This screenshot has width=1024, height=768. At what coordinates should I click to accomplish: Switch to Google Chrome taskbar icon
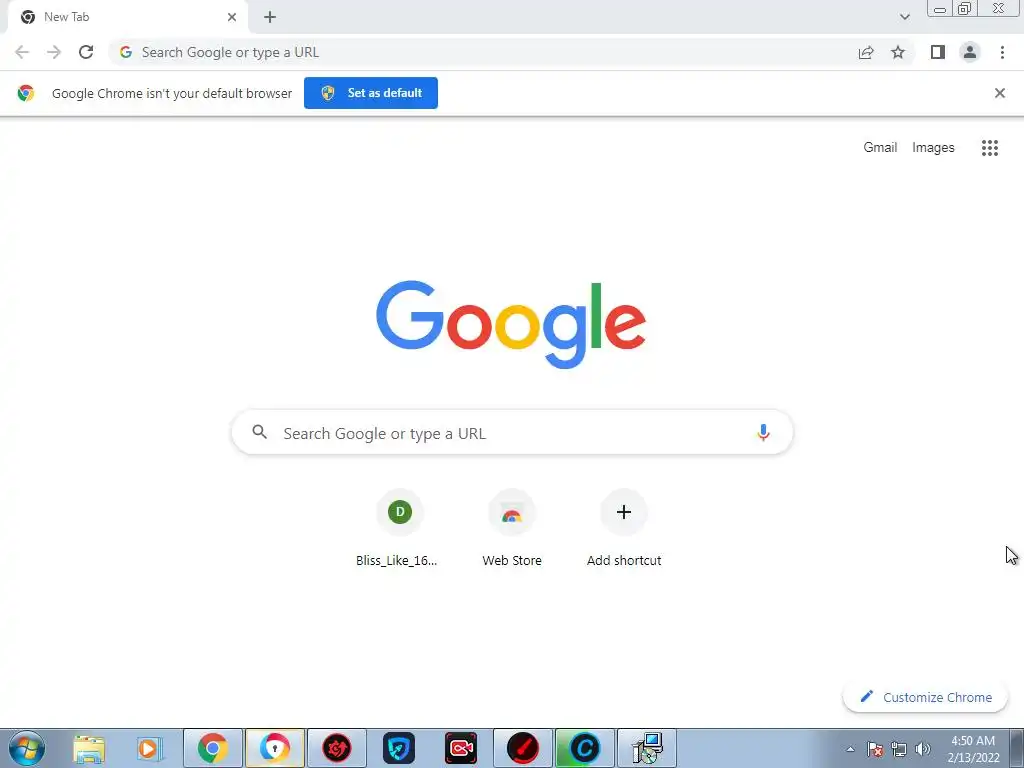click(x=213, y=748)
